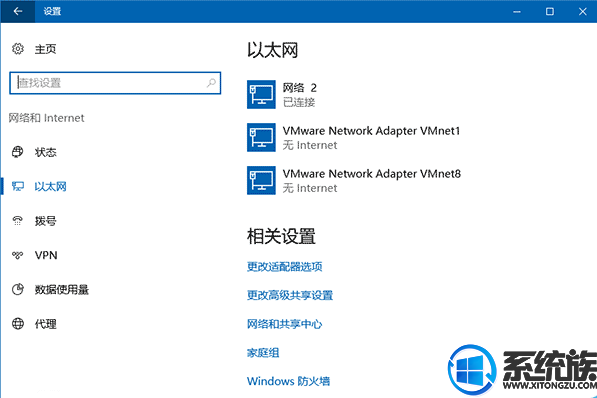Click the 查找设置 search field
597x398 pixels.
click(115, 83)
